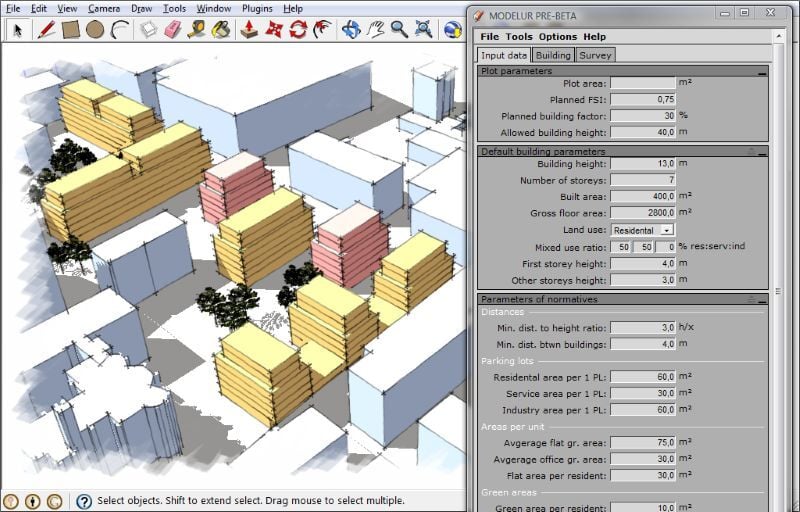Activate the Paint Bucket tool
The height and width of the screenshot is (512, 800).
[x=220, y=29]
